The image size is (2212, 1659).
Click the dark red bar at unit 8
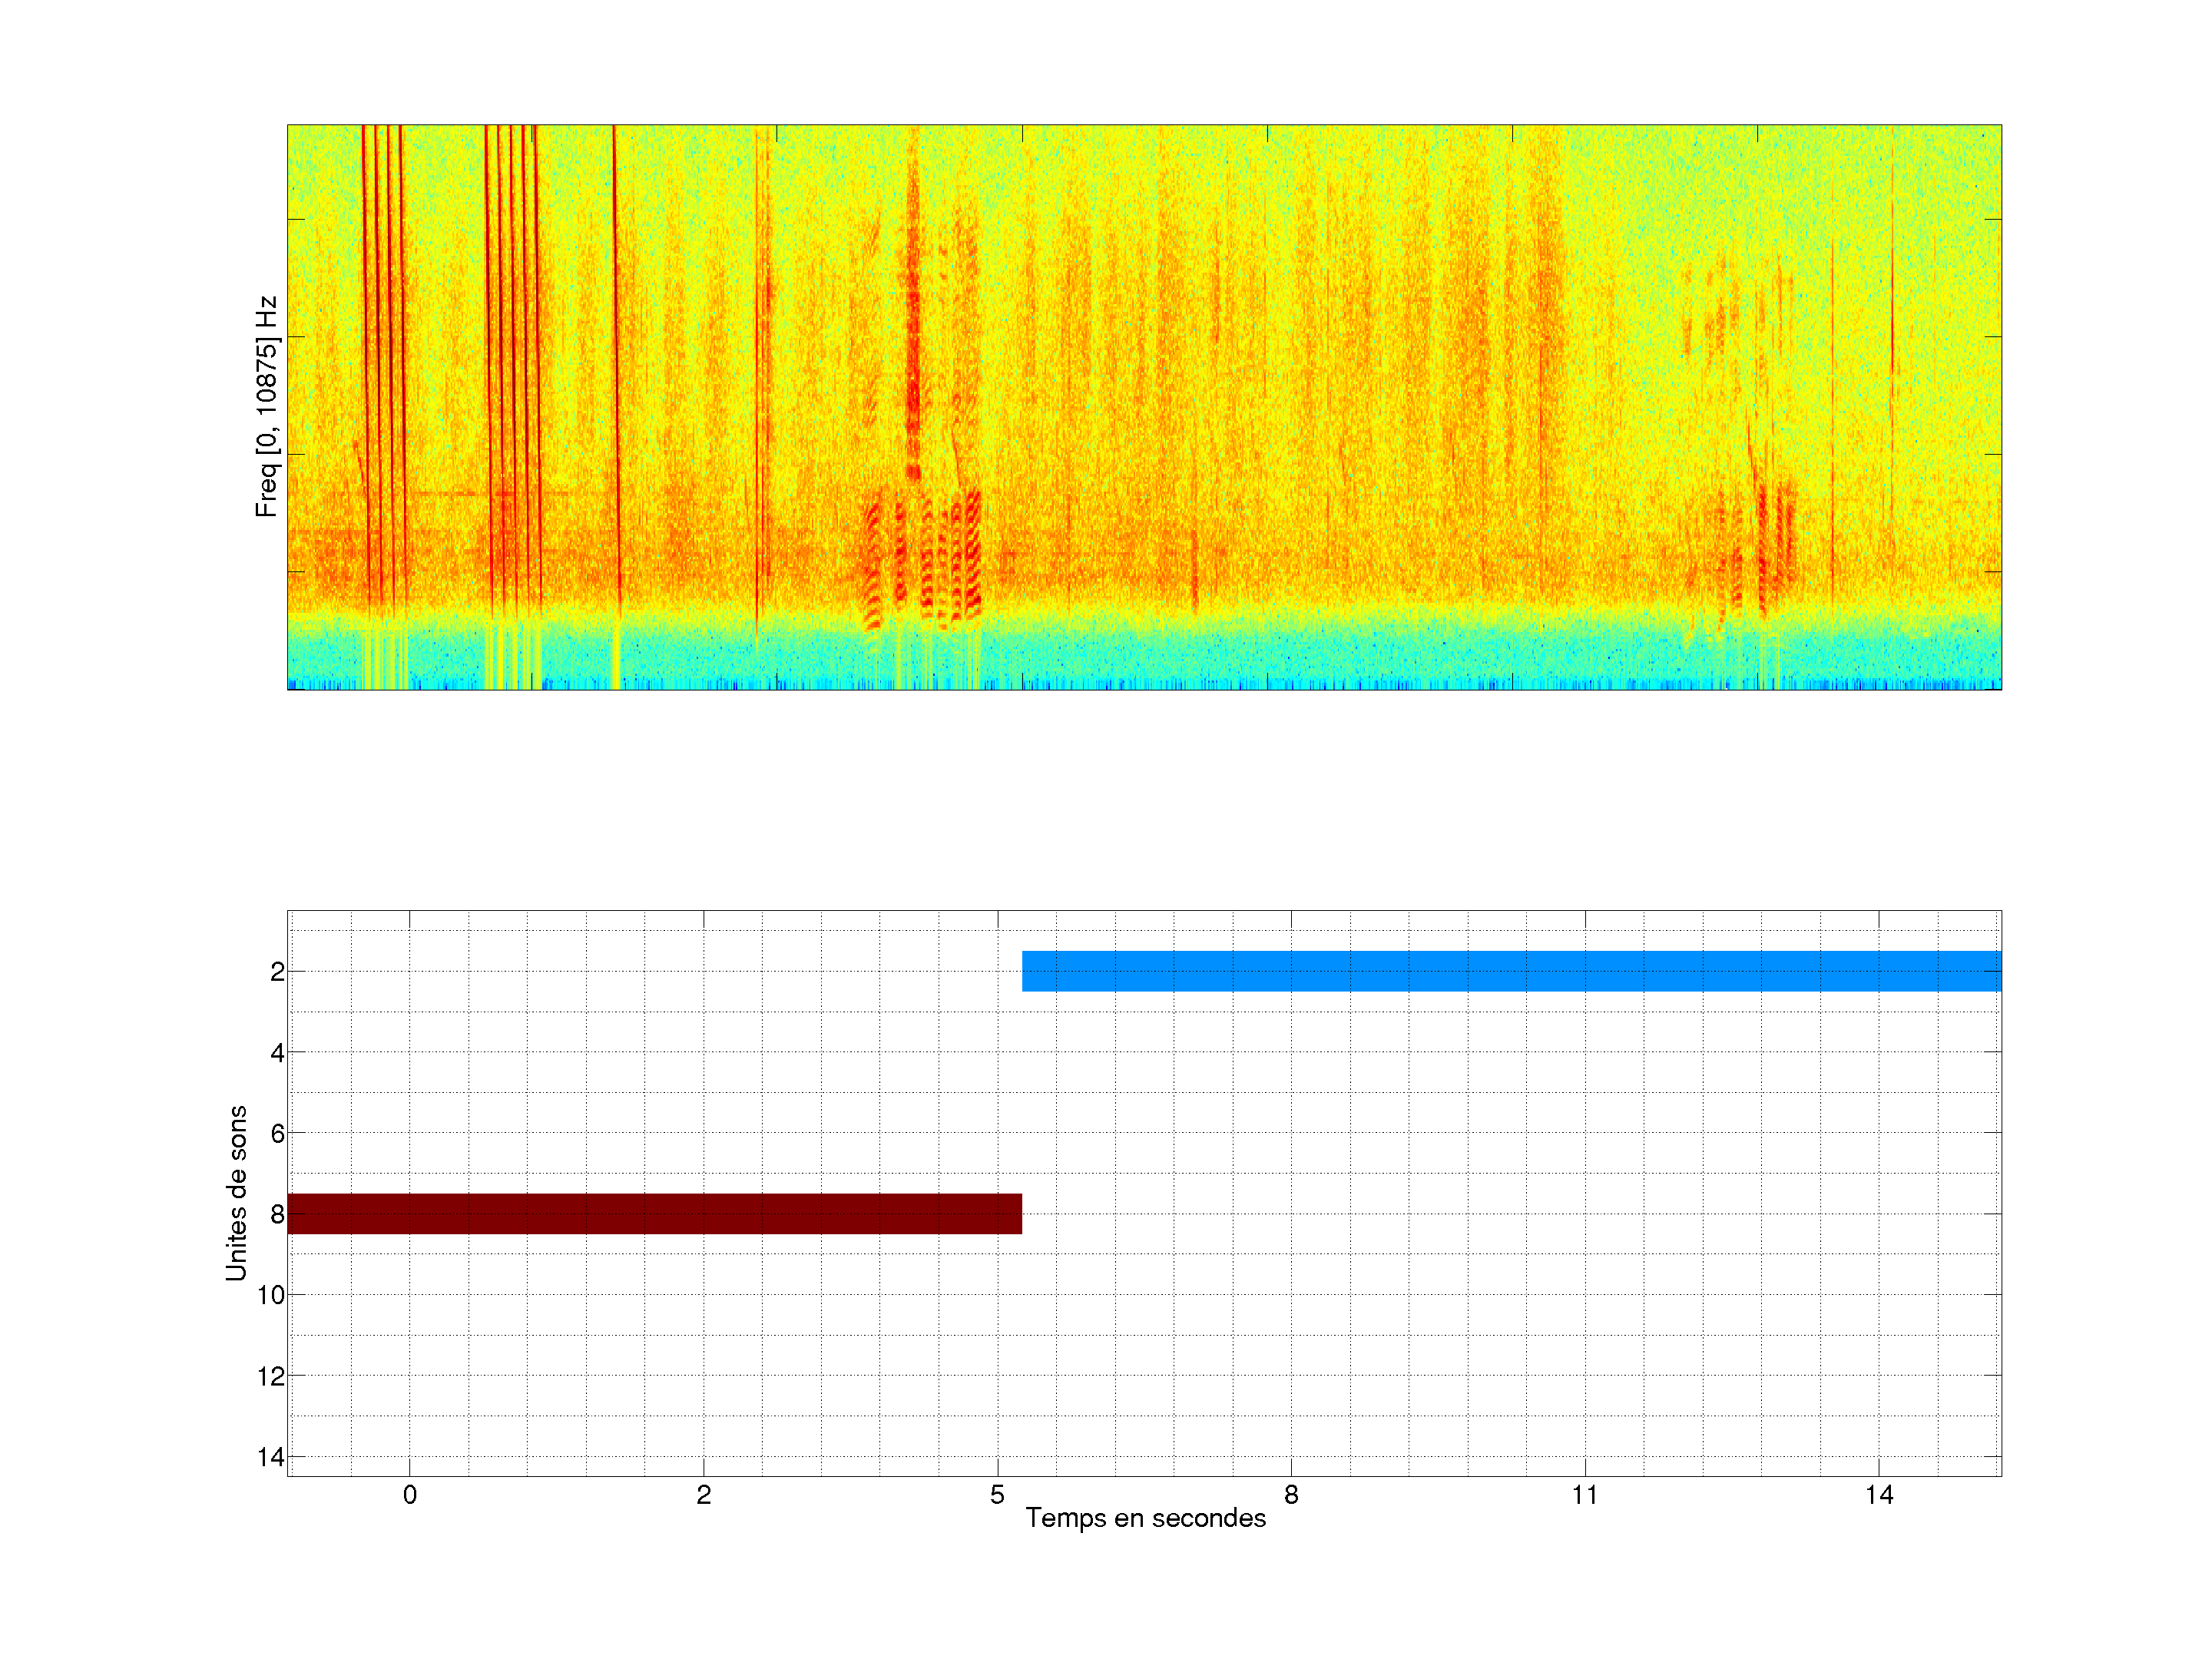pyautogui.click(x=654, y=1213)
